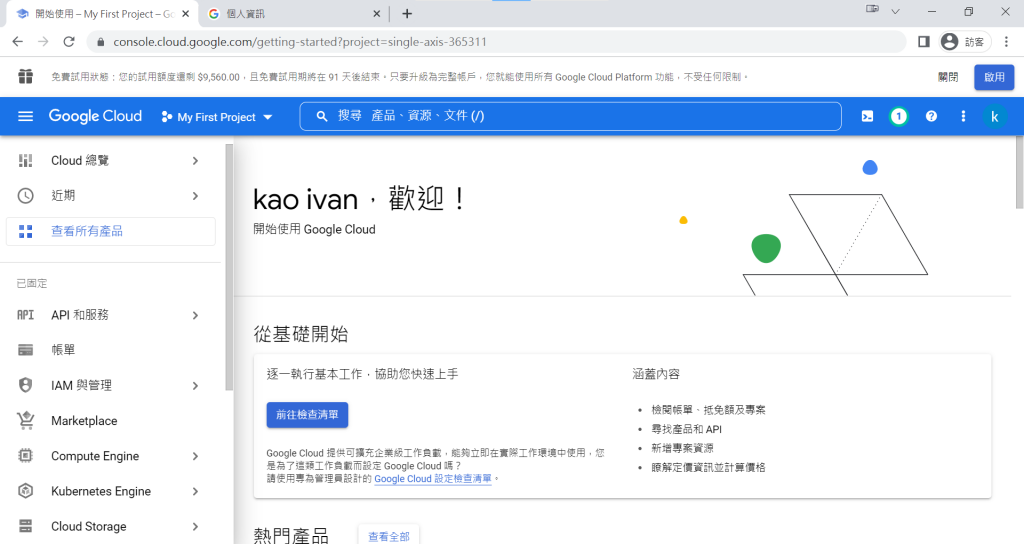Click the IAM shield icon

[x=25, y=385]
